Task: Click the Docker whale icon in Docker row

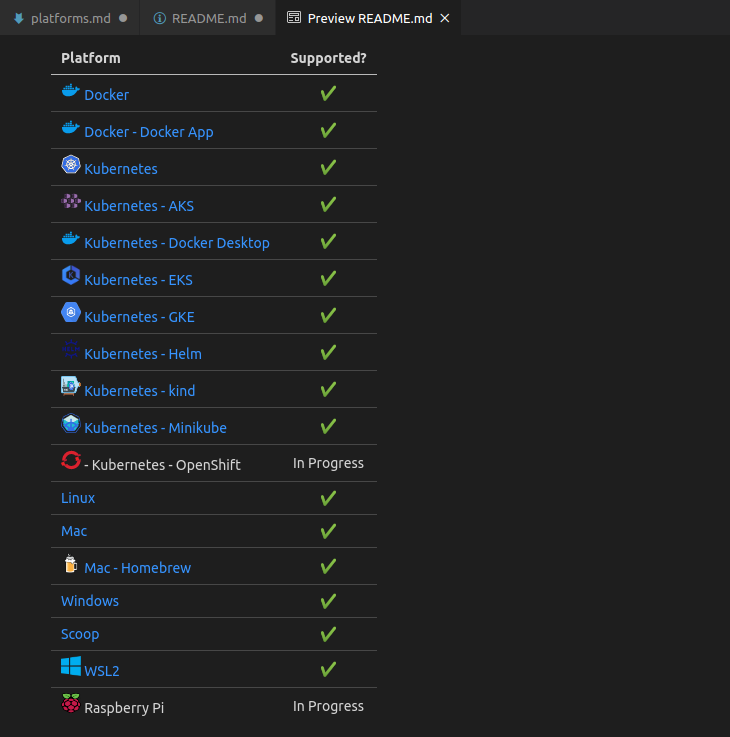Action: (x=71, y=90)
